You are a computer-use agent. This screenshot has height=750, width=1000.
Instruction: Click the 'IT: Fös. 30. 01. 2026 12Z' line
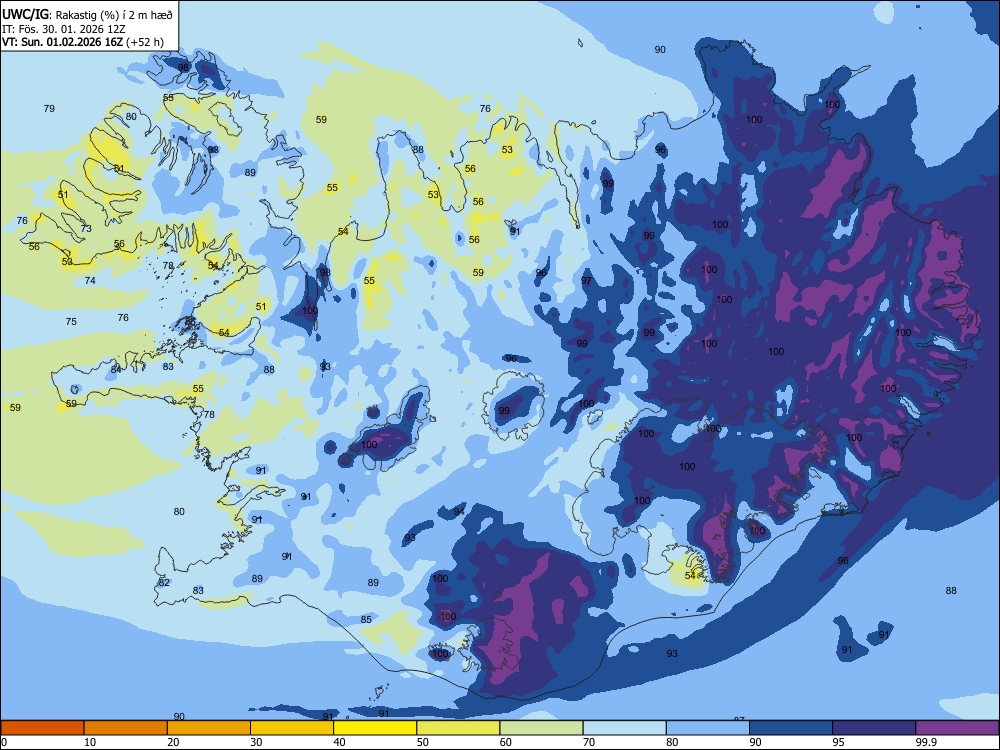point(66,29)
